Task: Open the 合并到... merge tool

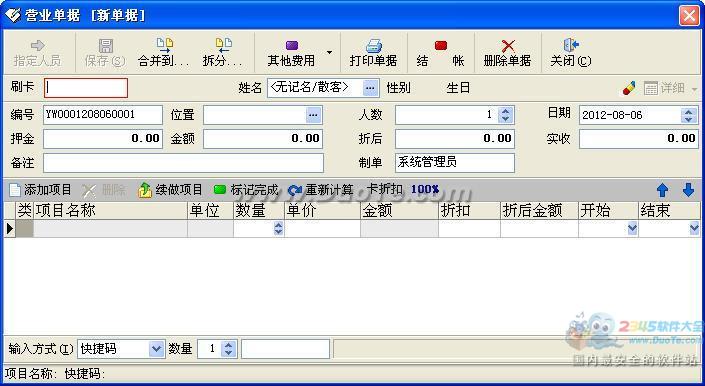Action: pyautogui.click(x=164, y=53)
